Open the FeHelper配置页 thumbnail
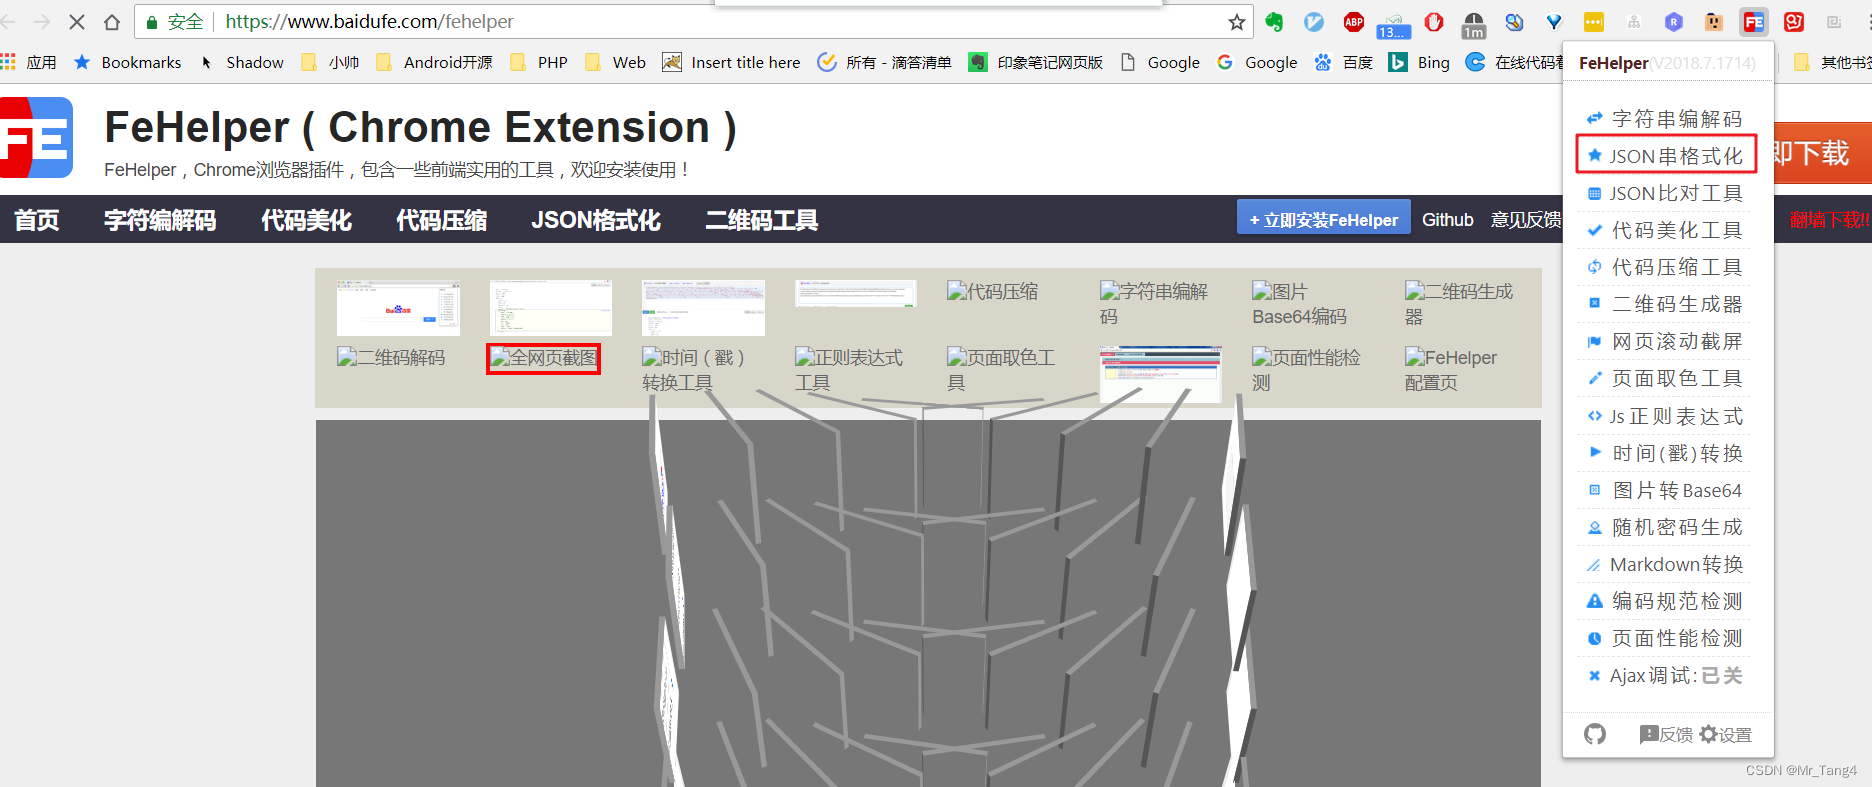 (x=1451, y=370)
